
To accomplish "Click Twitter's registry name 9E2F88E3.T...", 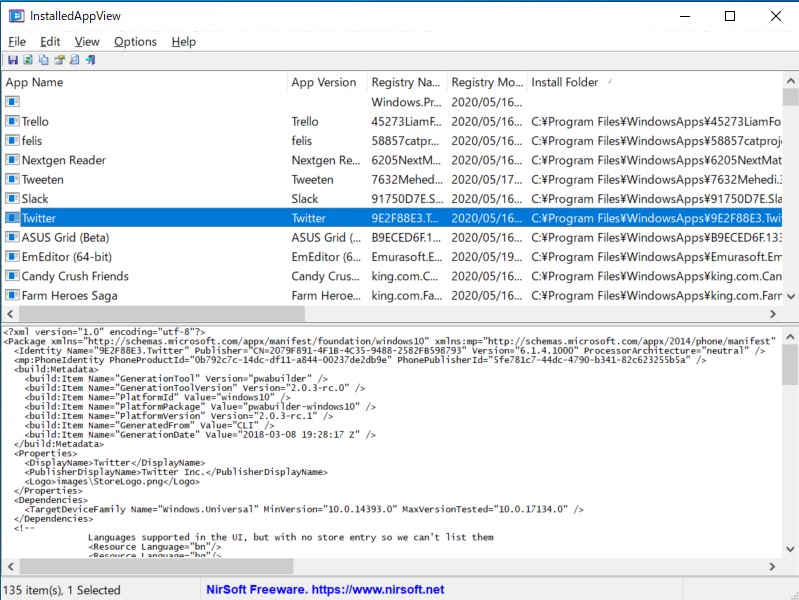I will (405, 218).
